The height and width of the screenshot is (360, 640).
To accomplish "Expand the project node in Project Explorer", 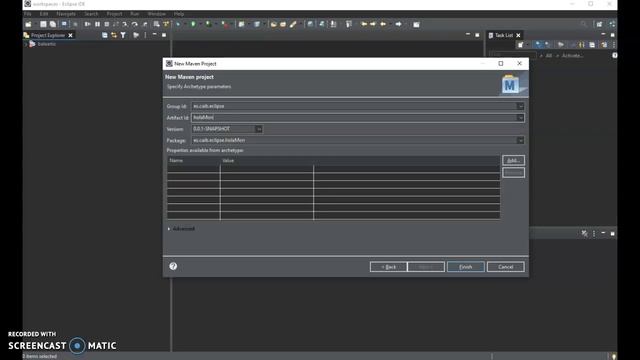I will click(x=26, y=44).
